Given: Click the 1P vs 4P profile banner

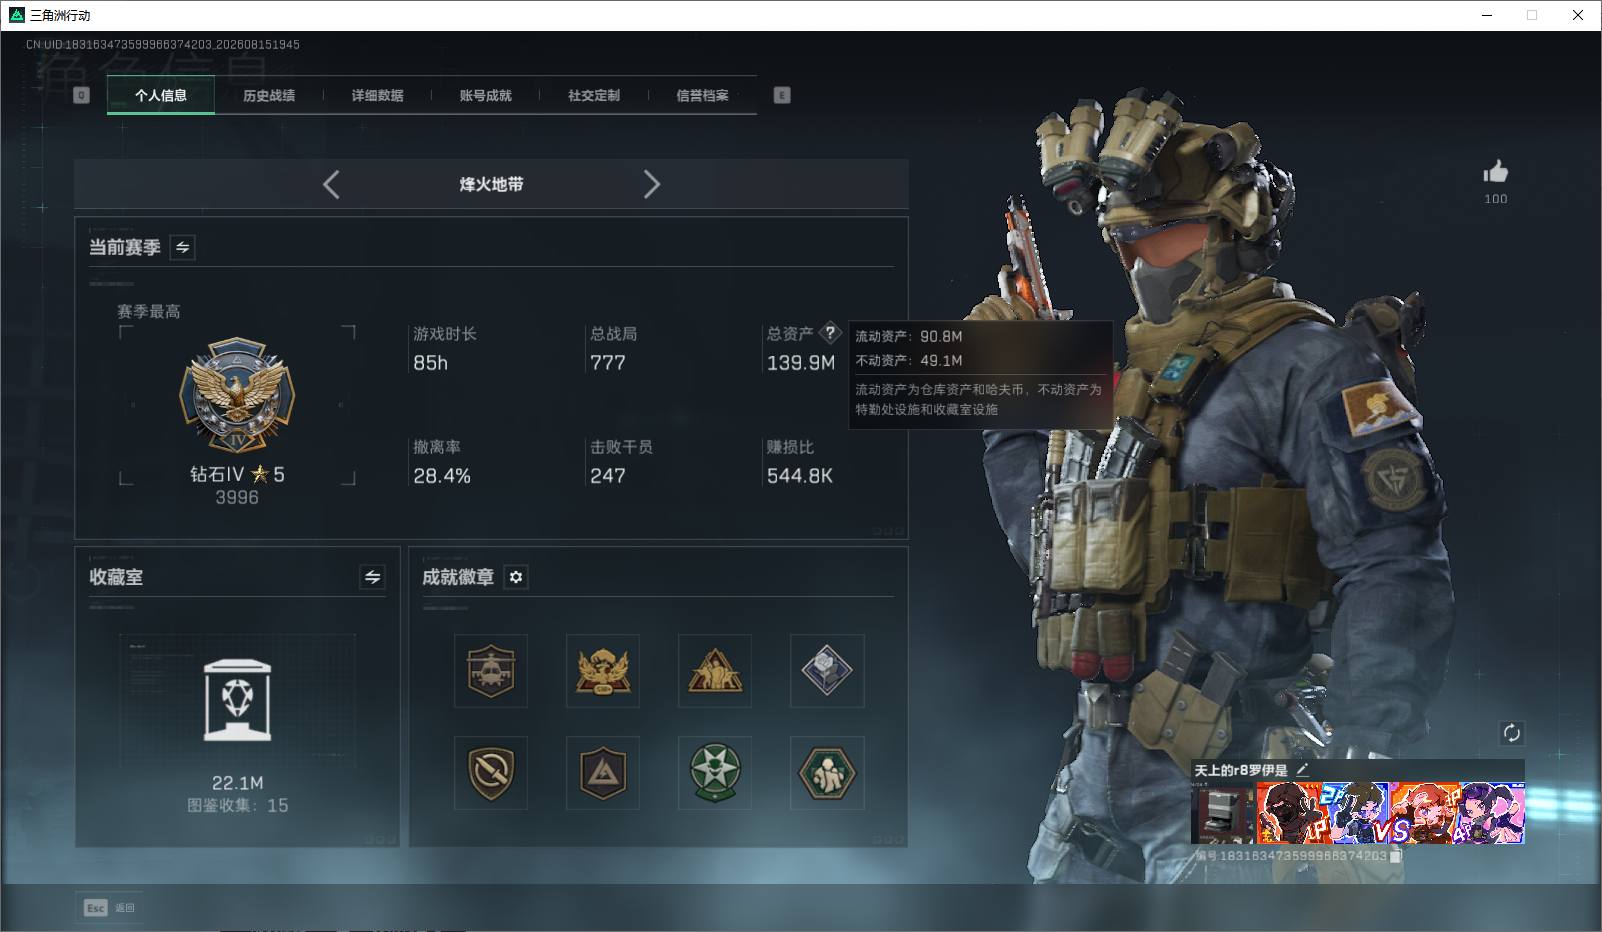Looking at the screenshot, I should [1390, 813].
